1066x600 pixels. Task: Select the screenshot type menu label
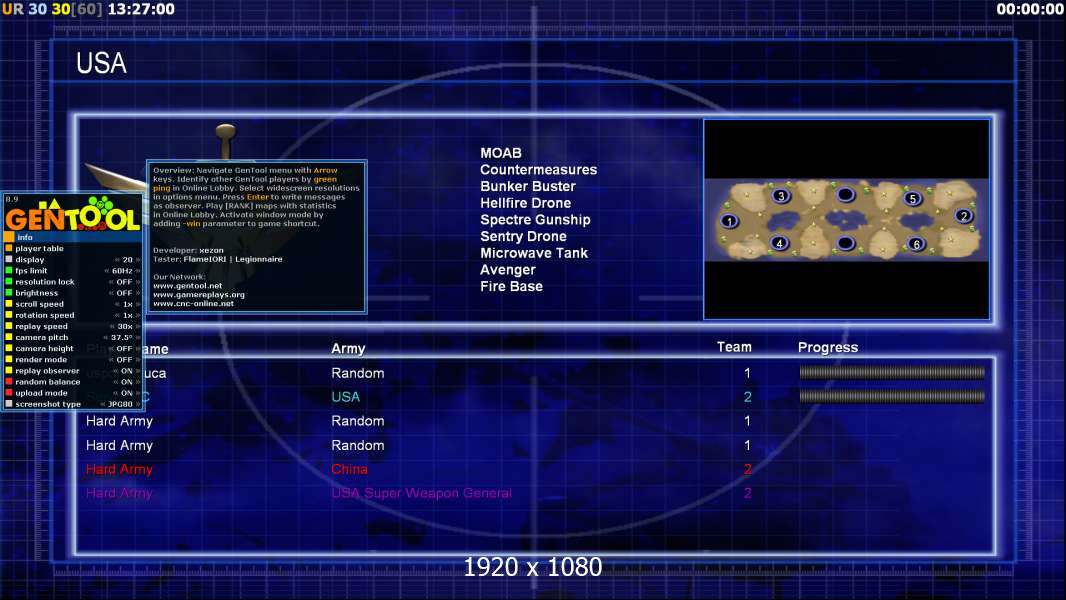48,404
